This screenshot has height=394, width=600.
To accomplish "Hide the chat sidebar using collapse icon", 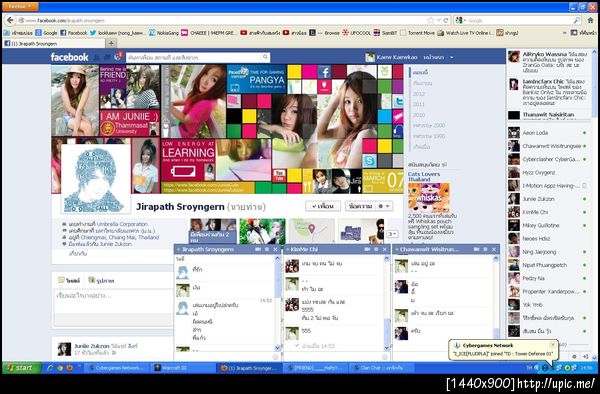I will (x=585, y=357).
